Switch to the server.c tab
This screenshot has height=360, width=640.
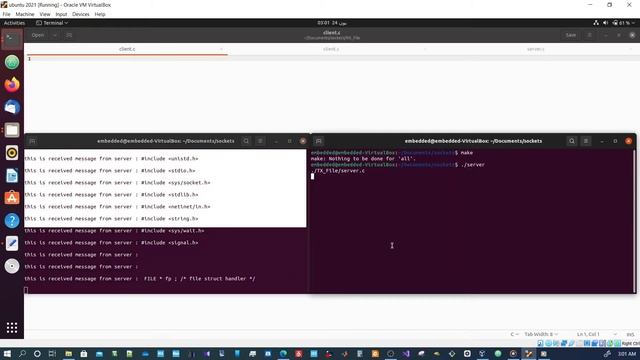pos(535,49)
